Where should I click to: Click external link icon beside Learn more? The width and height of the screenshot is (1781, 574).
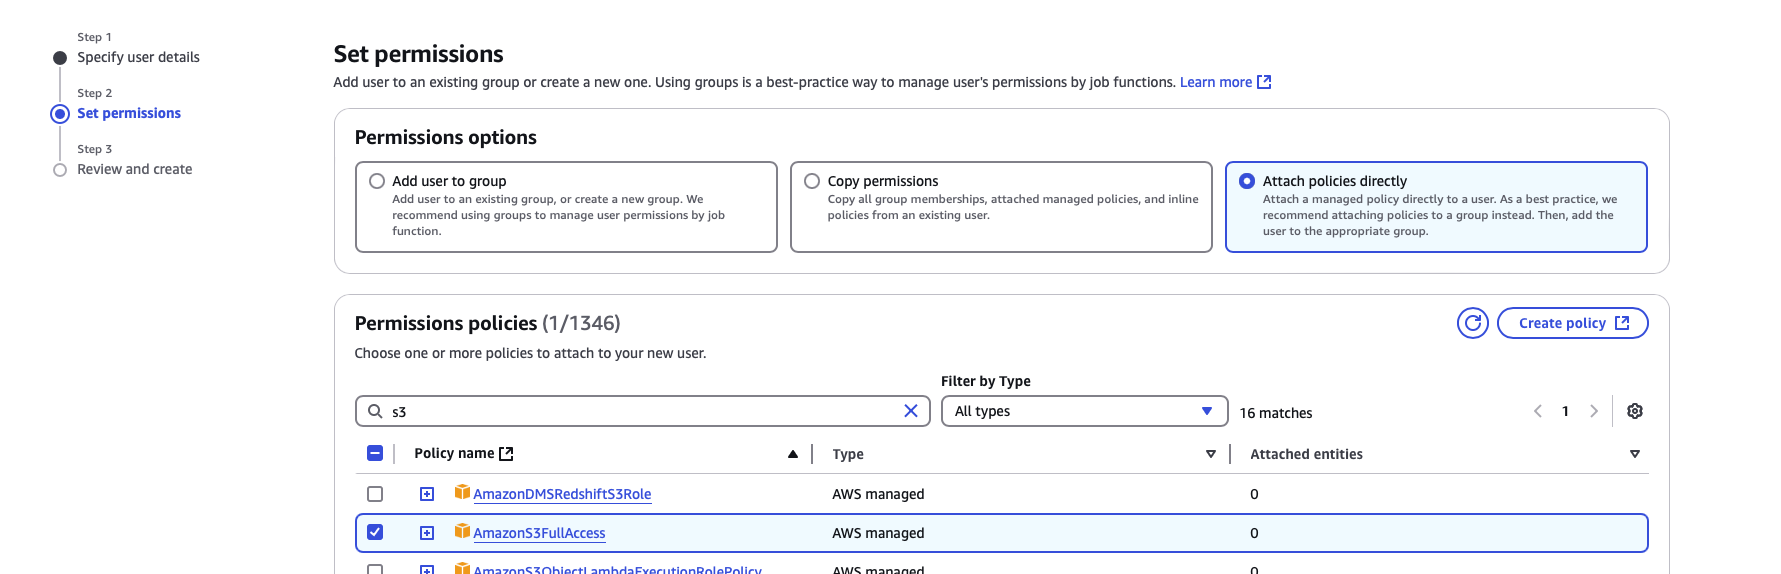(x=1264, y=82)
